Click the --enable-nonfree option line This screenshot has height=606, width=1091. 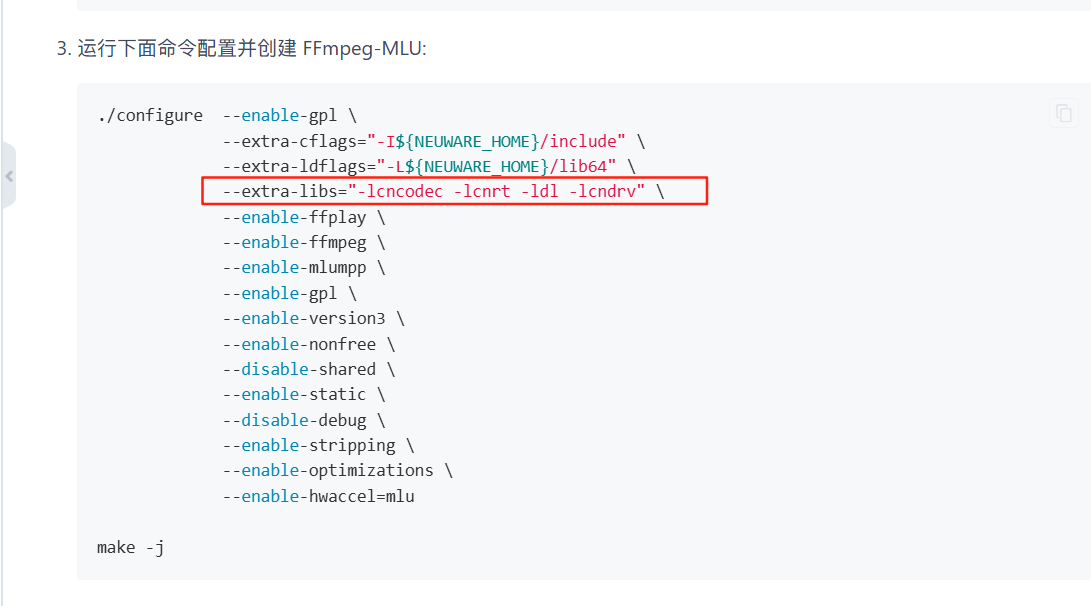click(308, 344)
